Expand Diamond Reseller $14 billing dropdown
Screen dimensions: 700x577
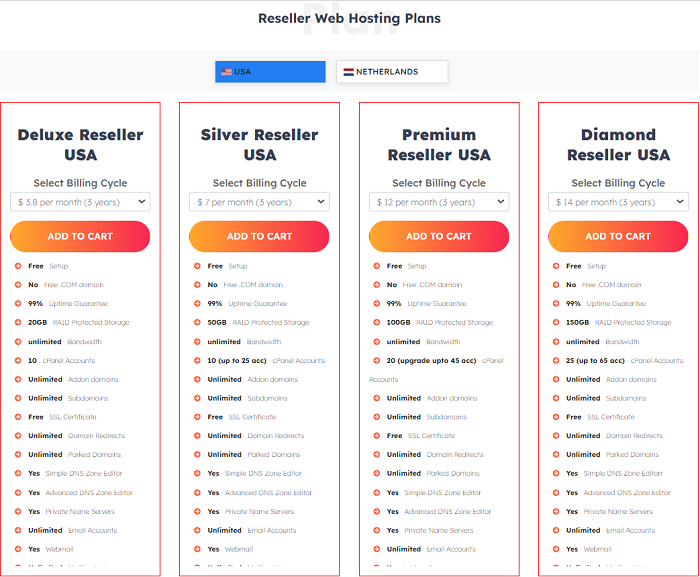618,202
